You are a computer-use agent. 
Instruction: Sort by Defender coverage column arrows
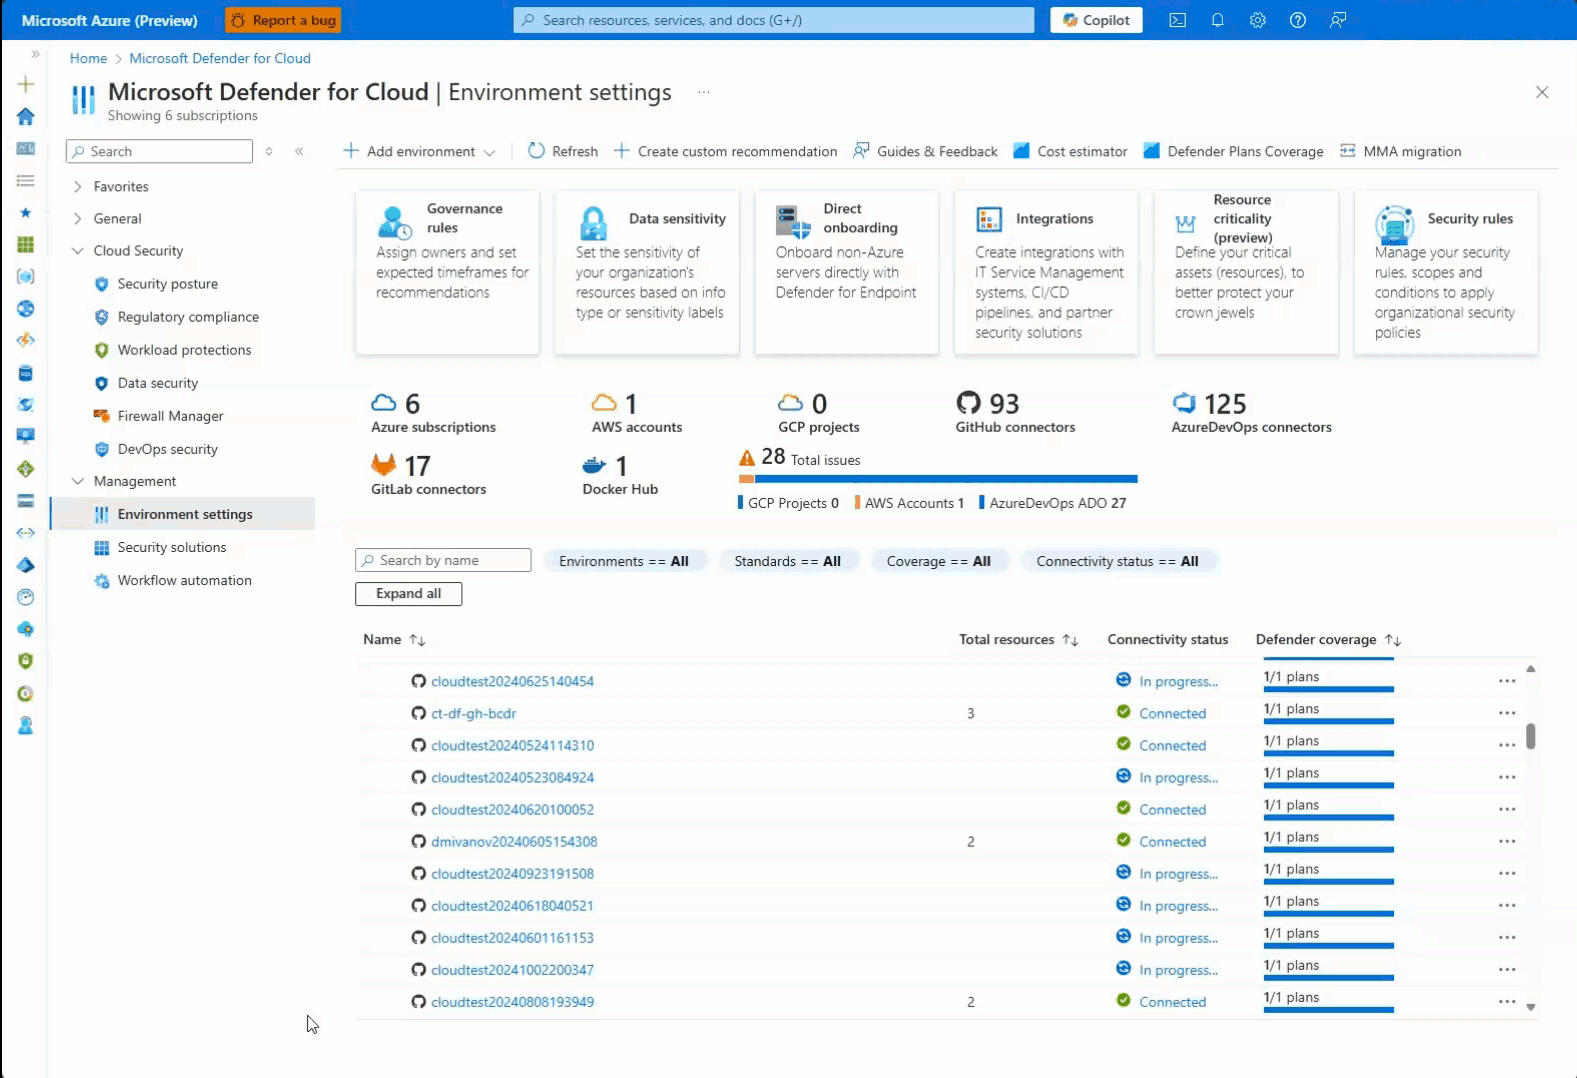[x=1393, y=640]
